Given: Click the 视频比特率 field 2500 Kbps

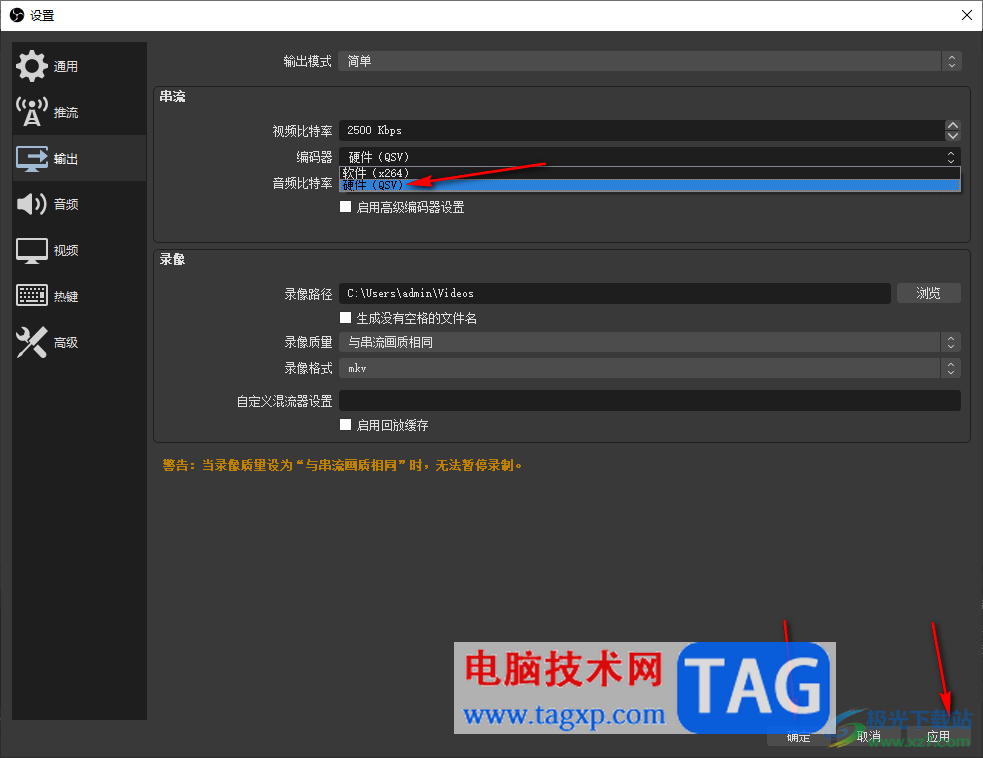Looking at the screenshot, I should 641,130.
